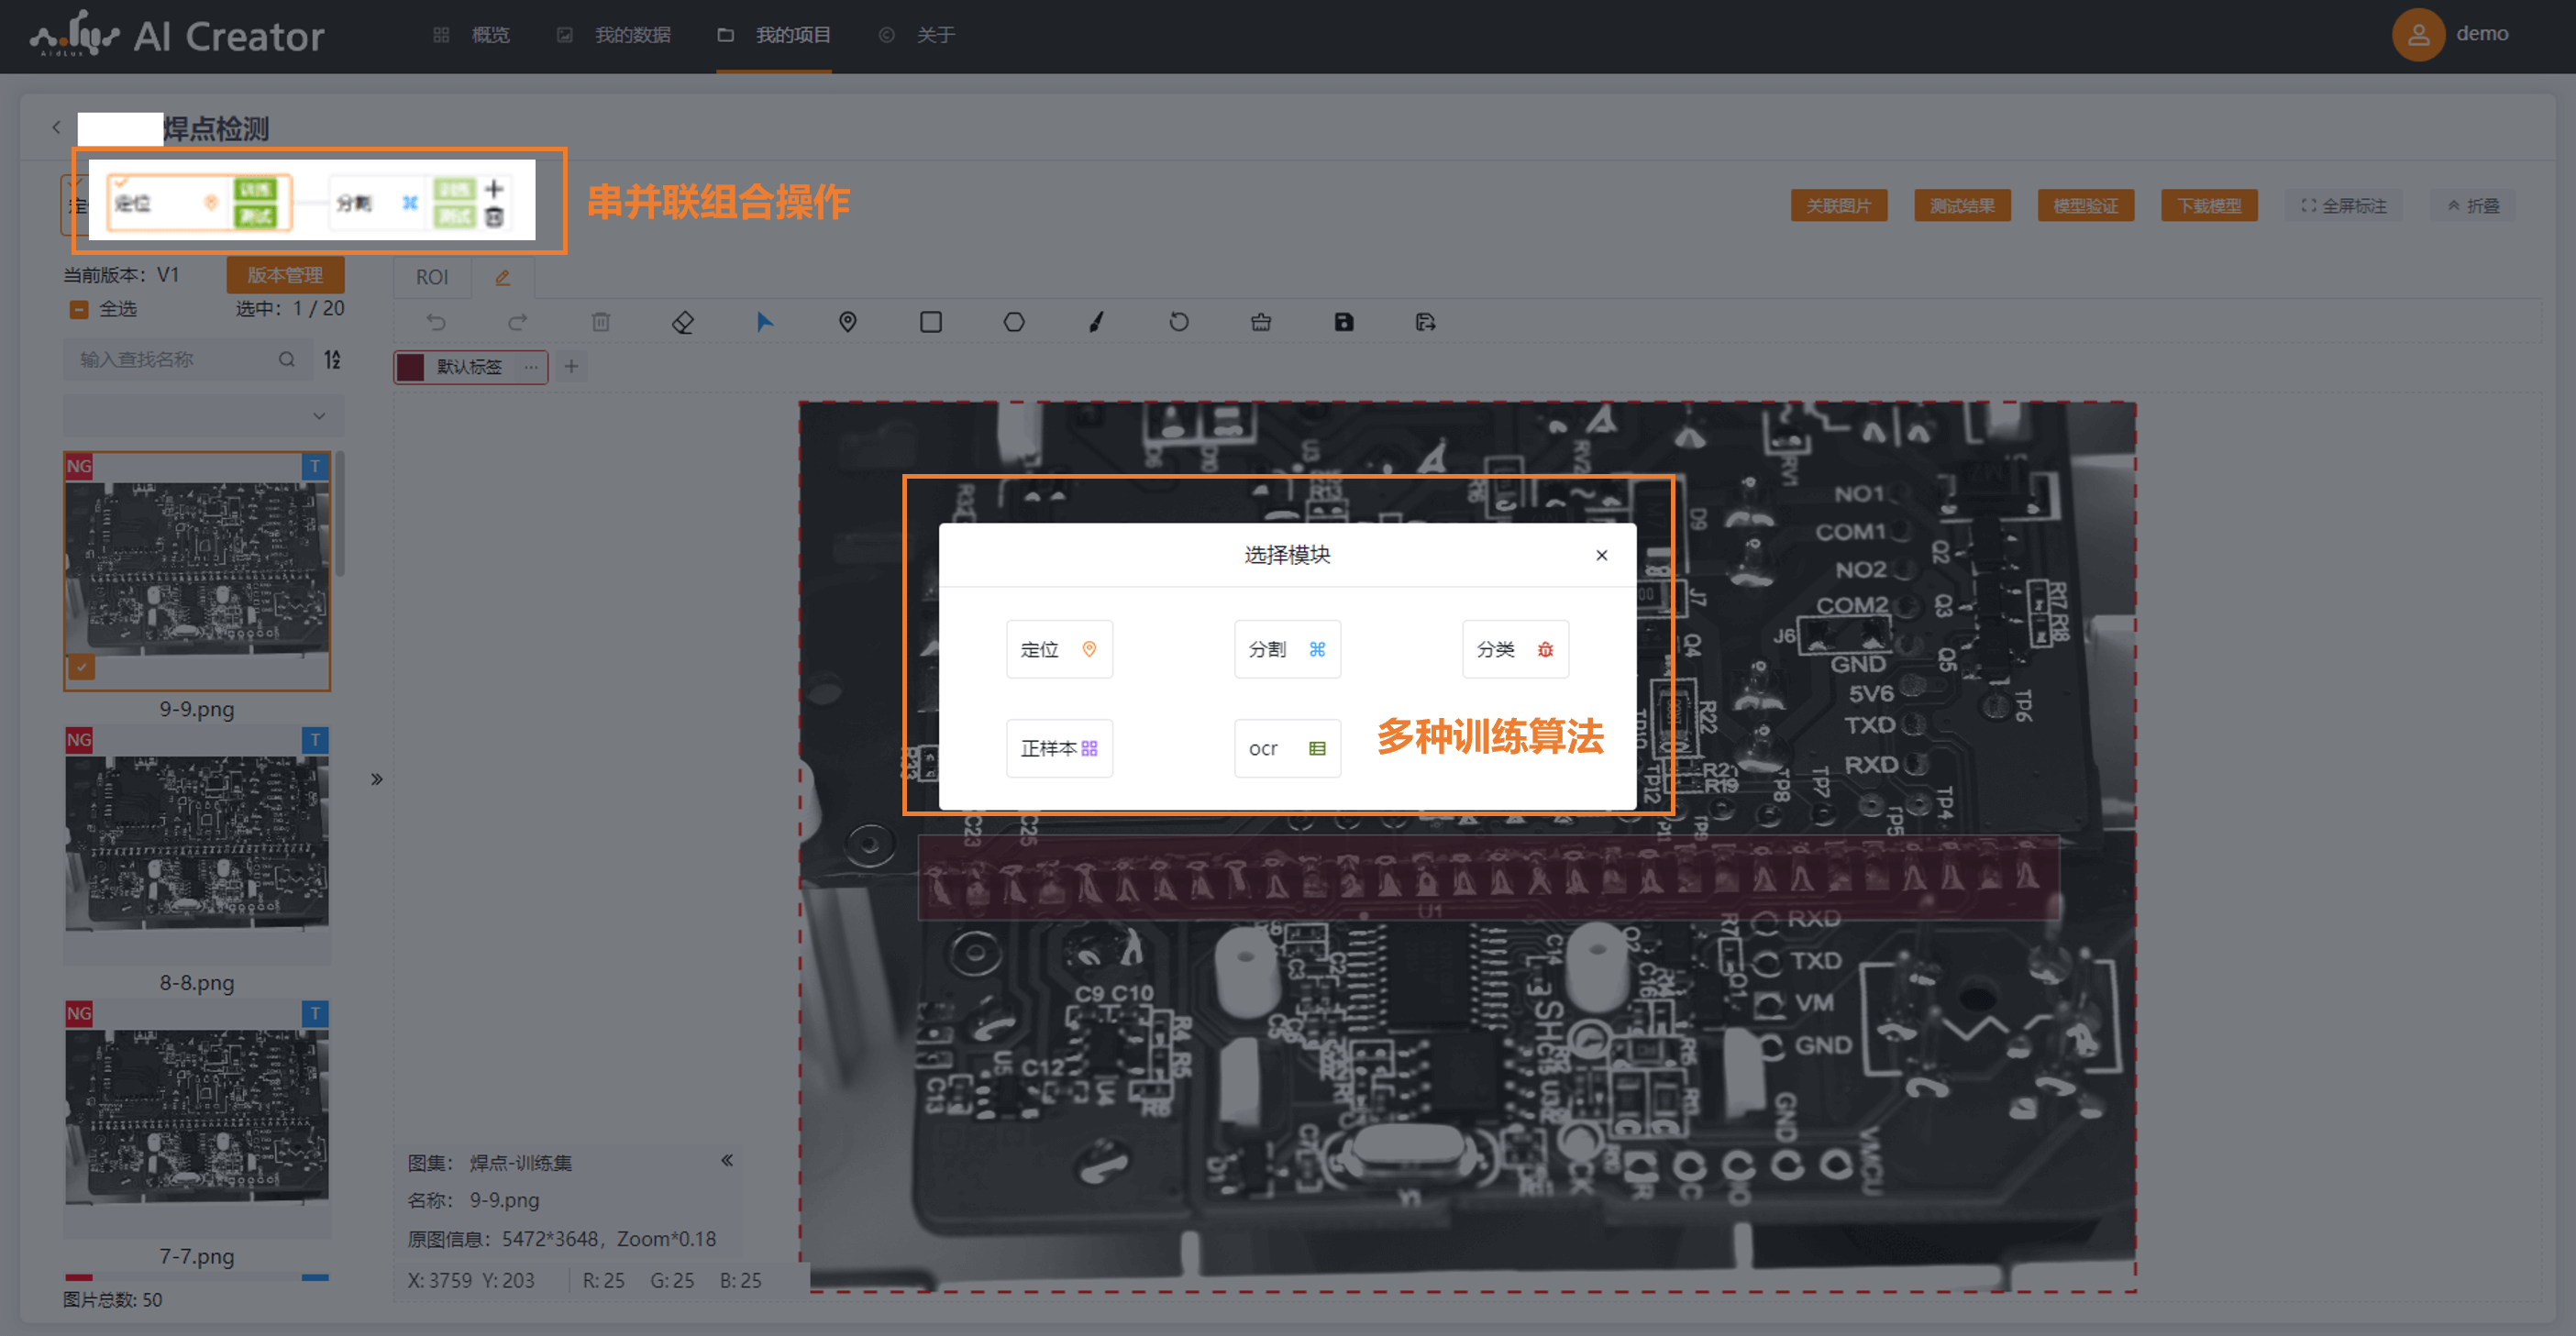Screen dimensions: 2576x1336
Task: Select the rectangle drawing tool
Action: (x=930, y=322)
